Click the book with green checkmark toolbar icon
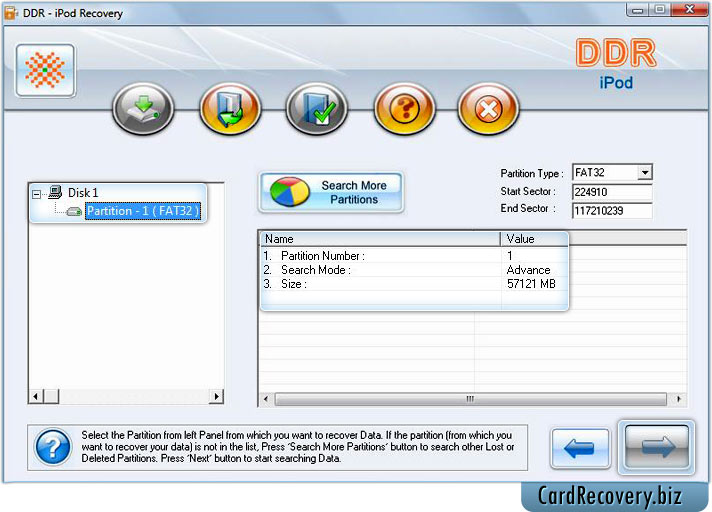712x512 pixels. point(317,109)
